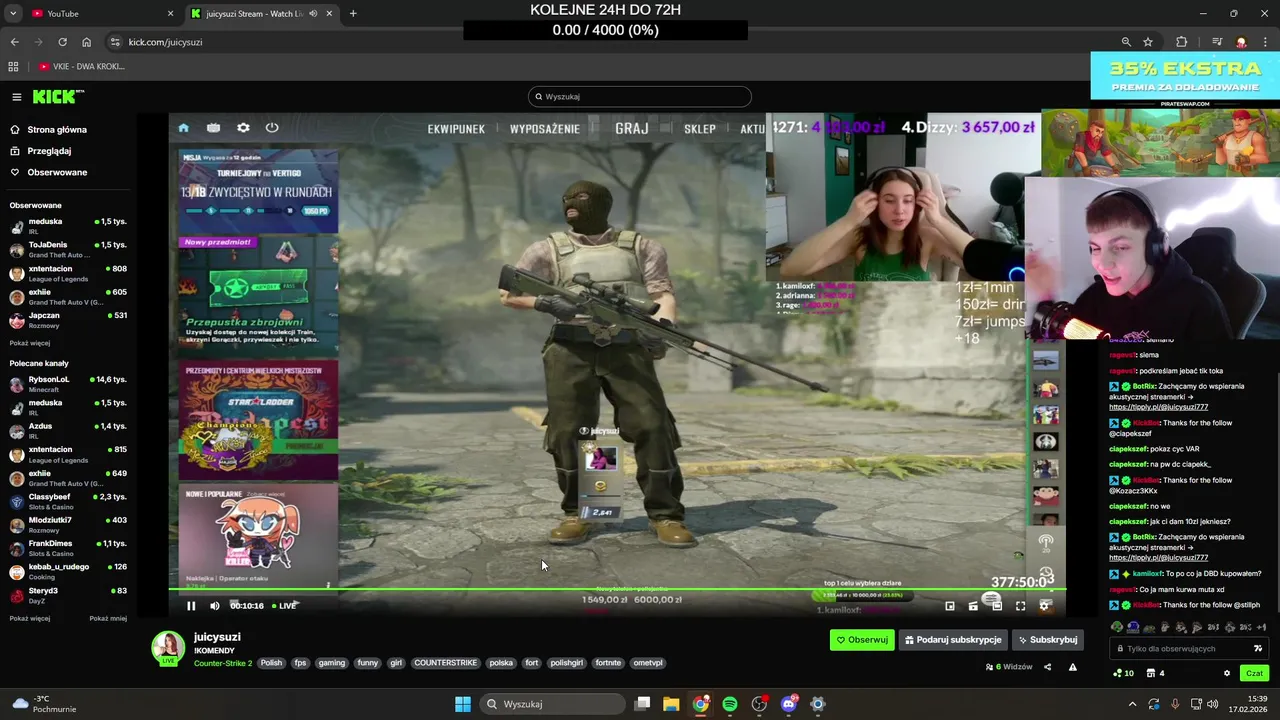Click the Wyszukaj Kick search box
The image size is (1280, 720).
[x=640, y=97]
